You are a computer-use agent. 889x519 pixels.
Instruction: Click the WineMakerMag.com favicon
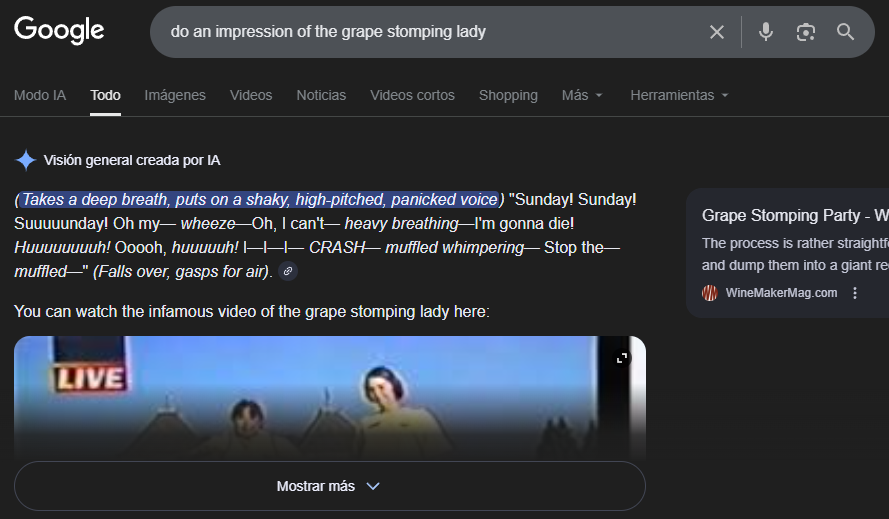(710, 293)
